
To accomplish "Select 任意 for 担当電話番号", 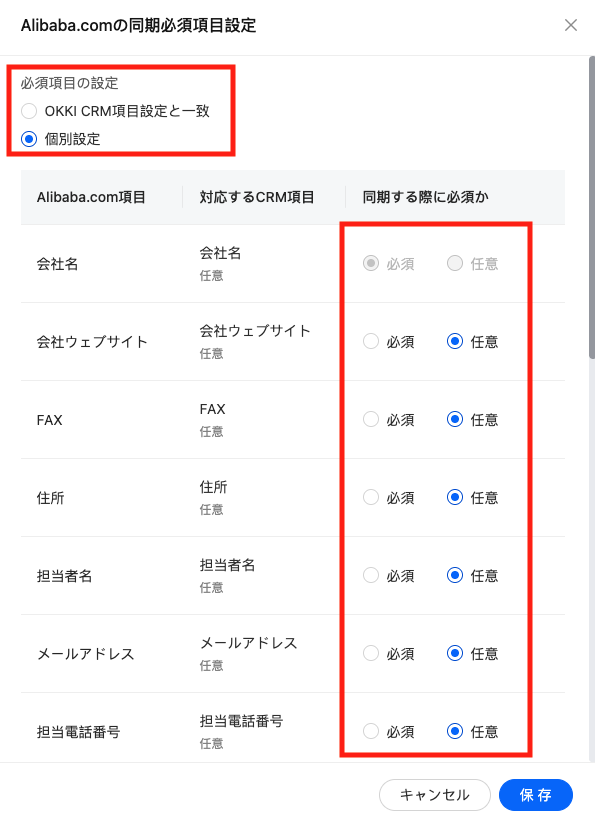I will click(457, 731).
